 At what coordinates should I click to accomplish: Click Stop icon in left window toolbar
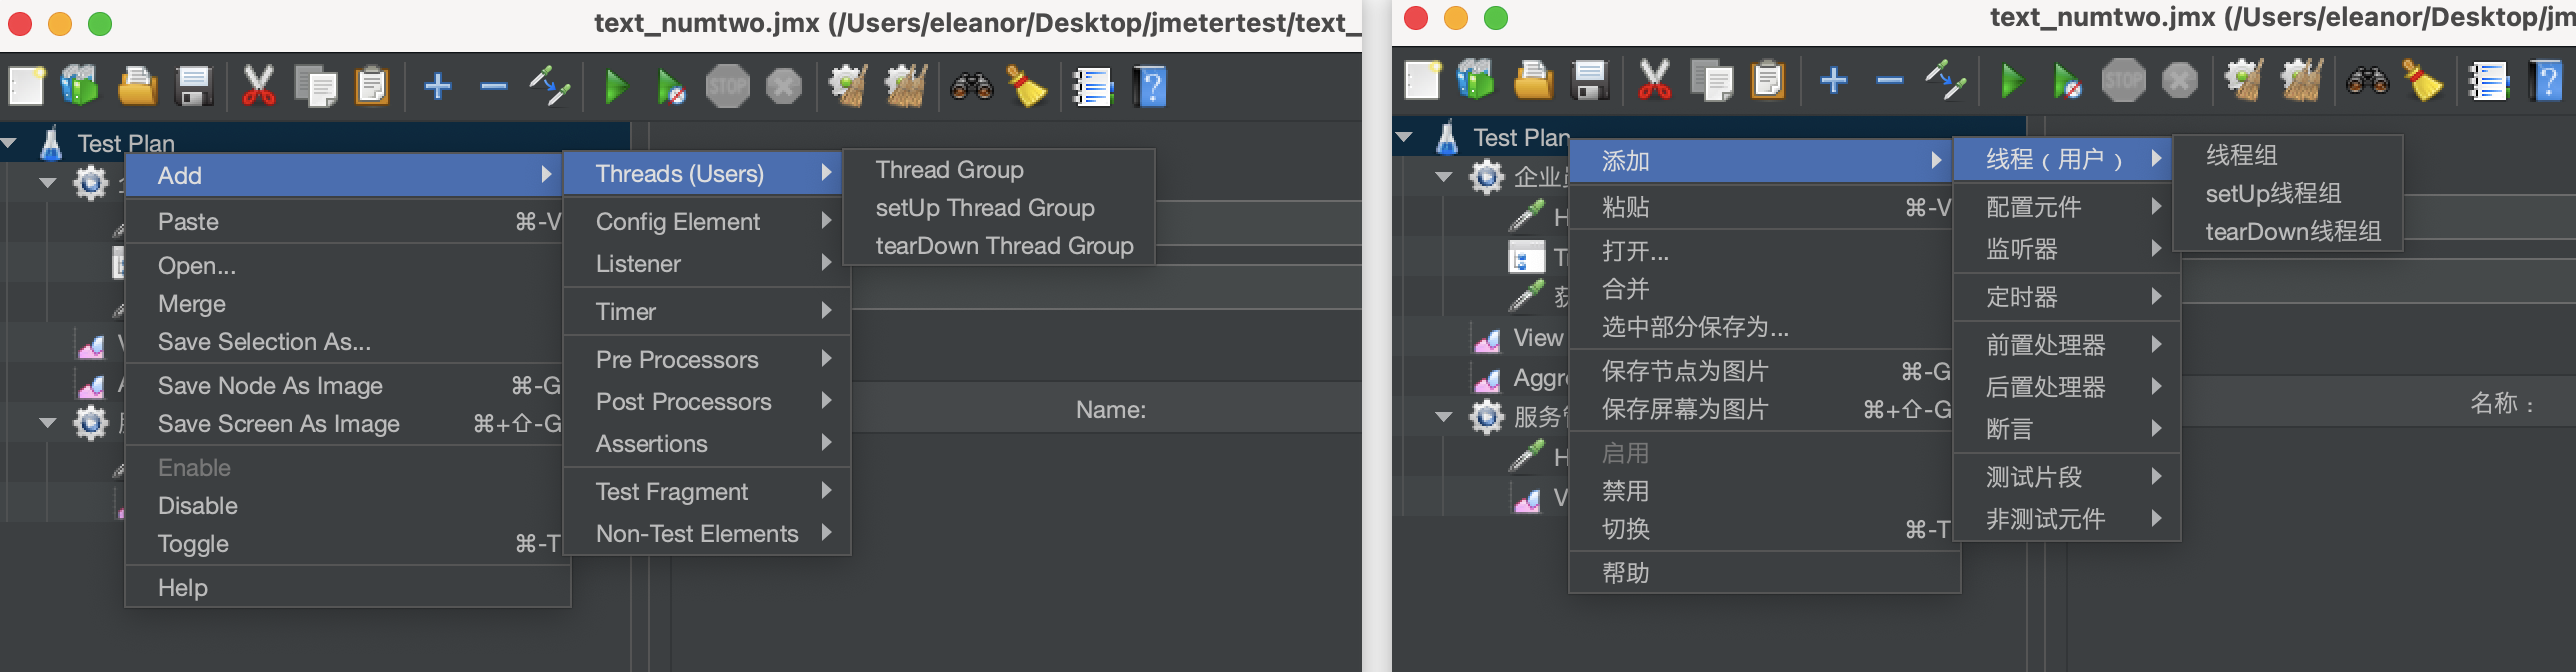pyautogui.click(x=728, y=86)
